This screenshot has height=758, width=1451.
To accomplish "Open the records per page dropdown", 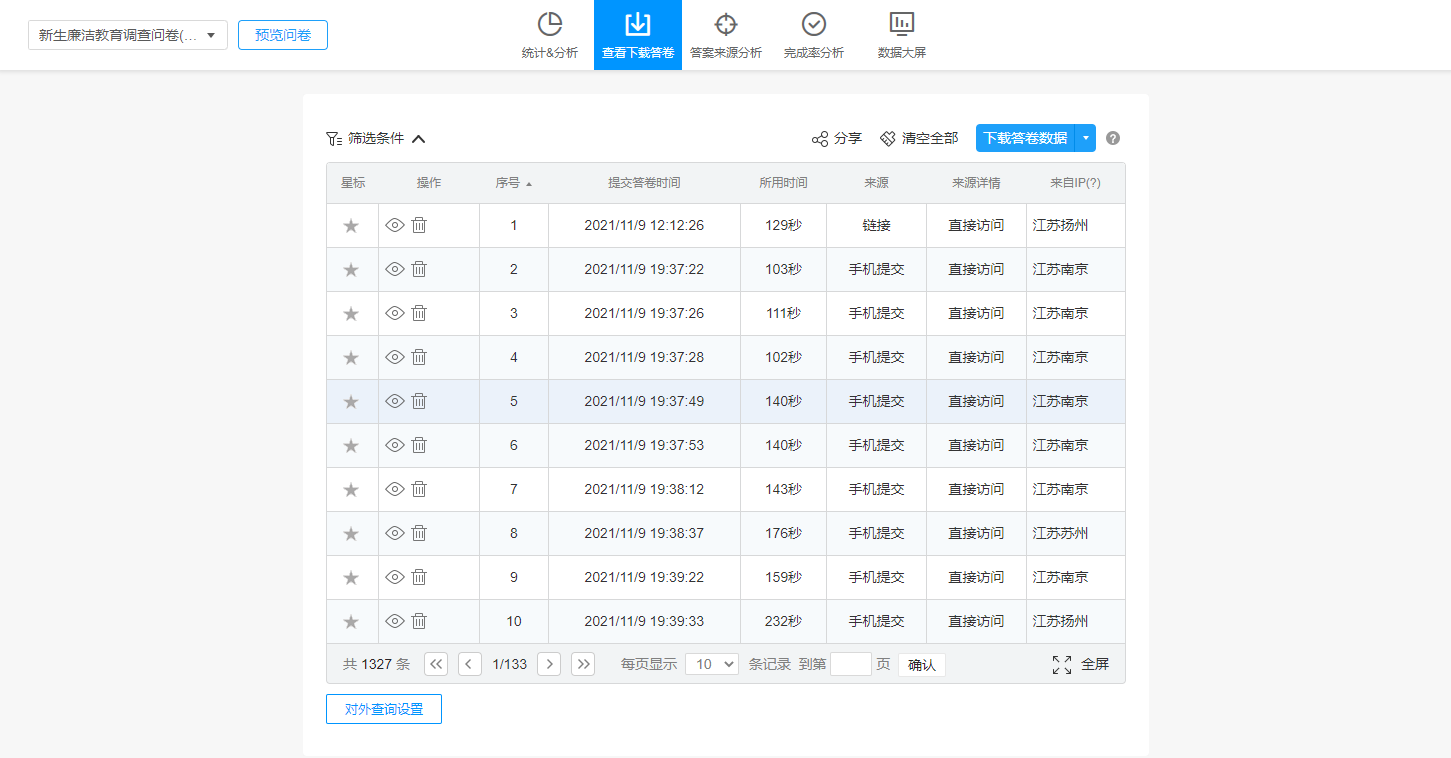I will pos(711,664).
